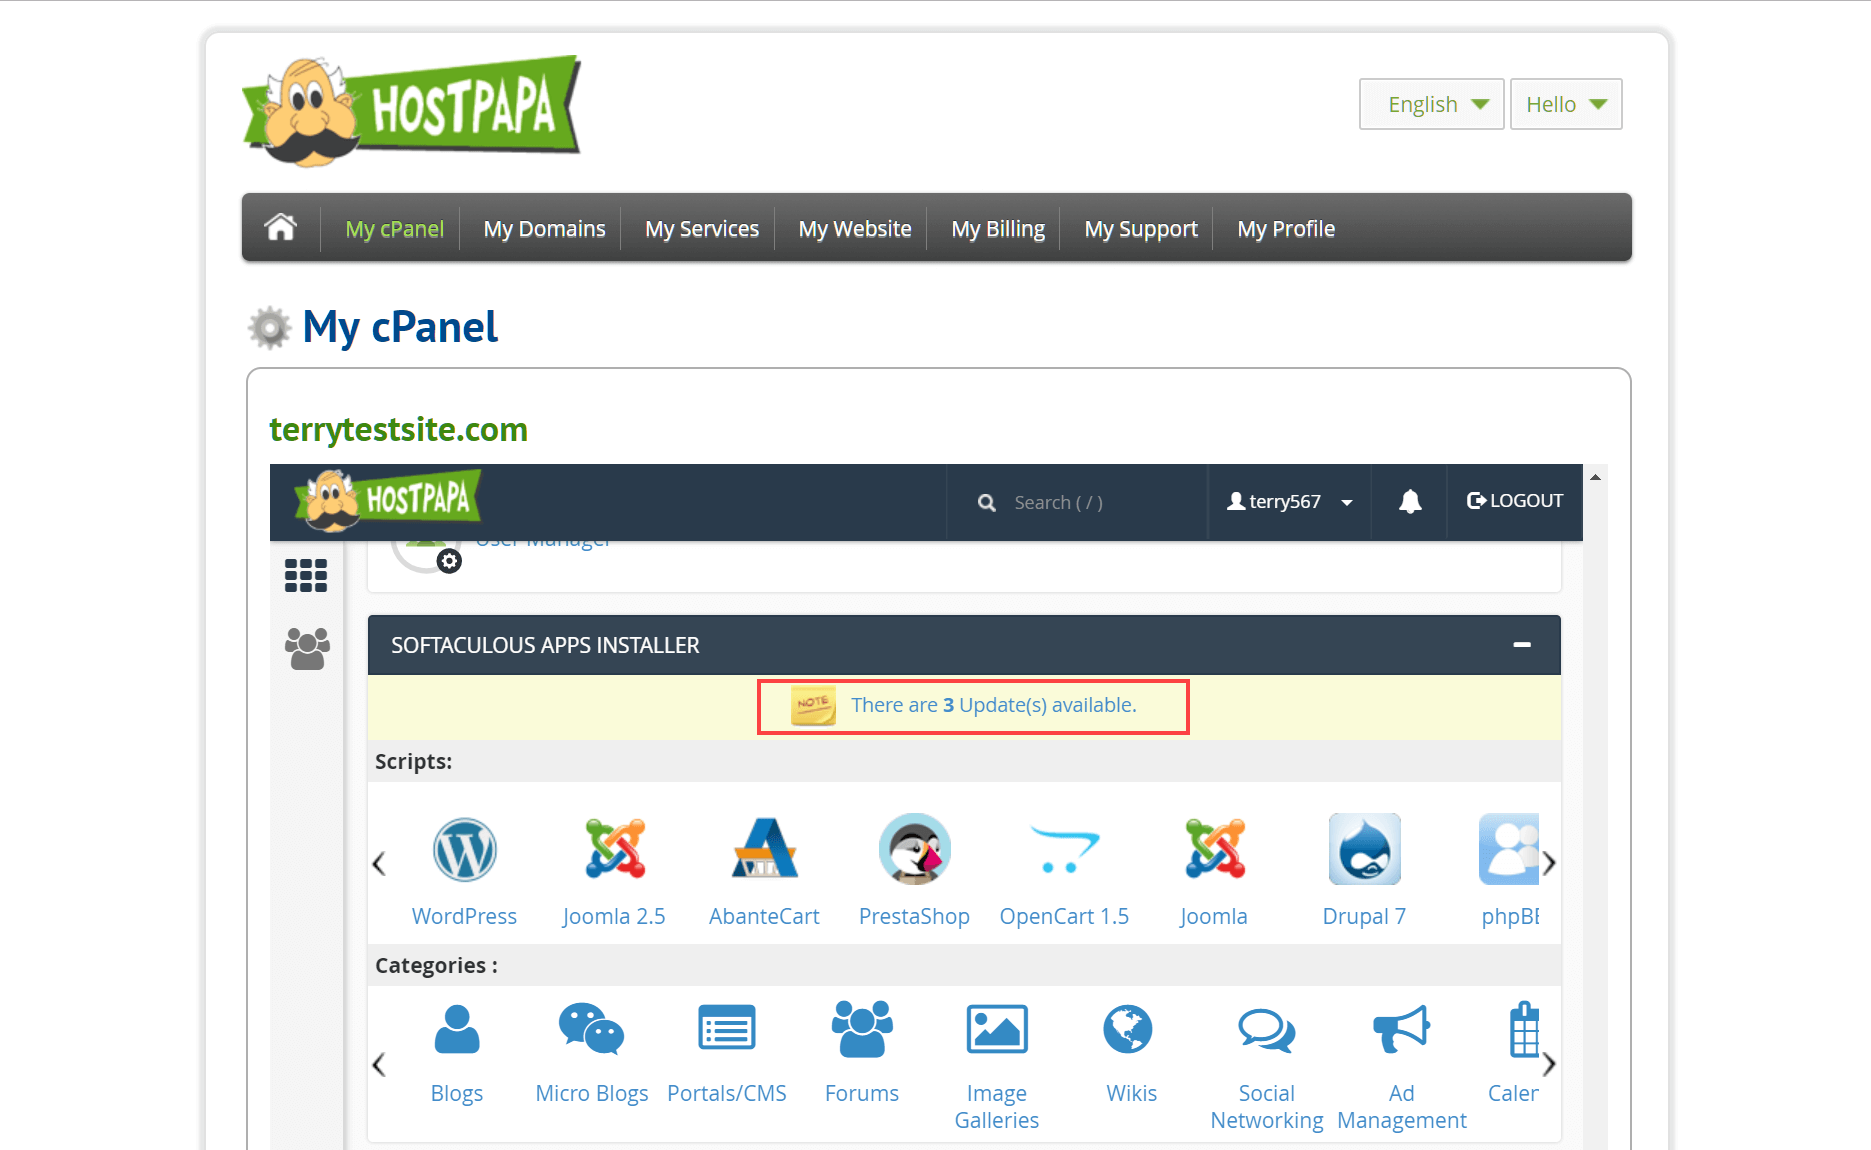Open the Blogs category icon
1871x1150 pixels.
[x=457, y=1029]
